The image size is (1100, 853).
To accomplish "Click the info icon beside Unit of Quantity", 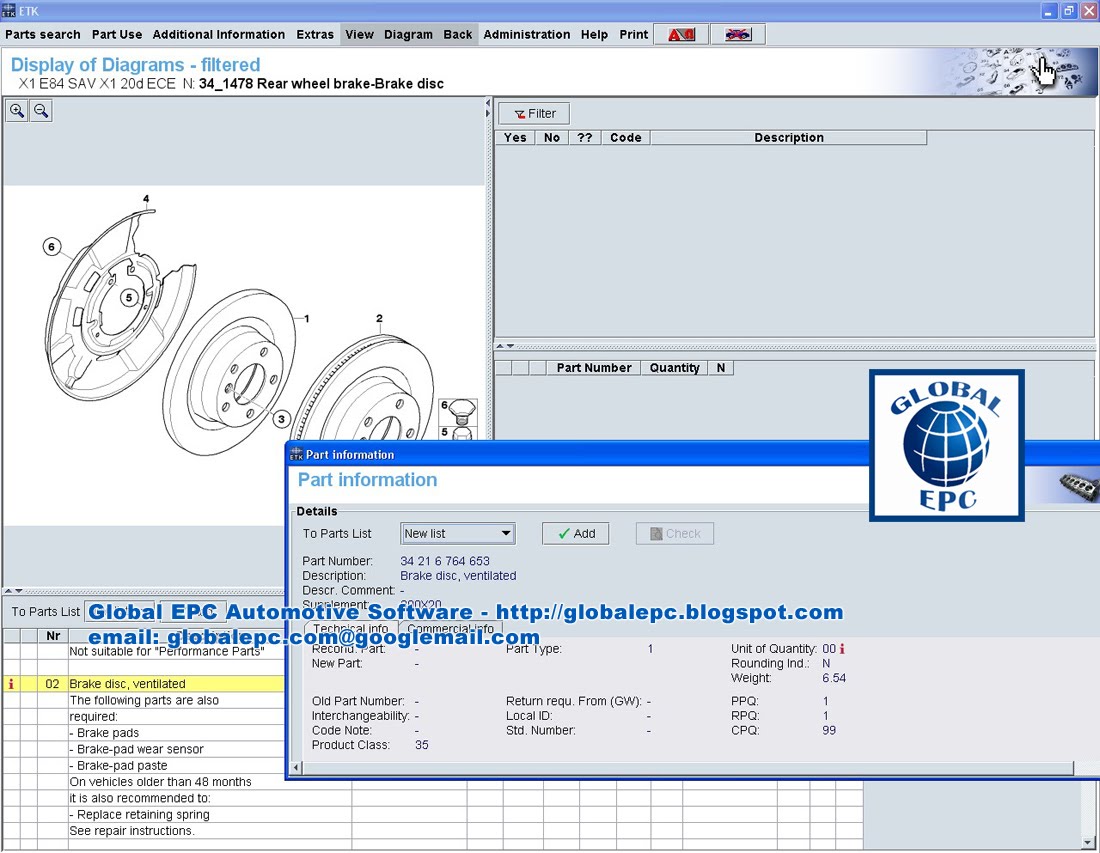I will [x=842, y=649].
